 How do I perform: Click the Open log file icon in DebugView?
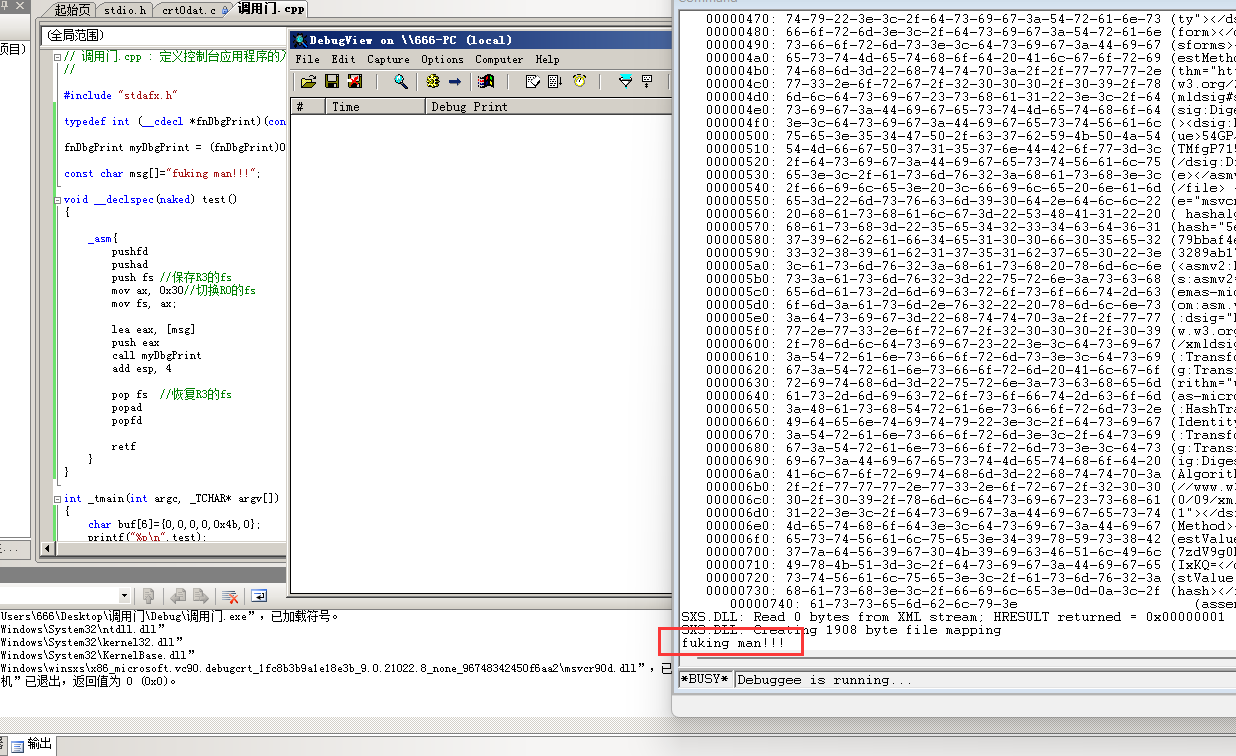(x=308, y=82)
